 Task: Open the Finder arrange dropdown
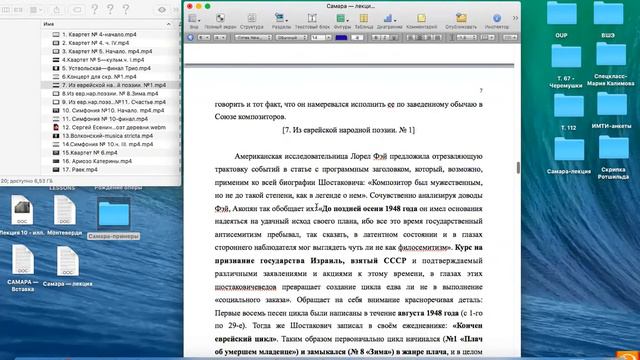click(x=36, y=10)
